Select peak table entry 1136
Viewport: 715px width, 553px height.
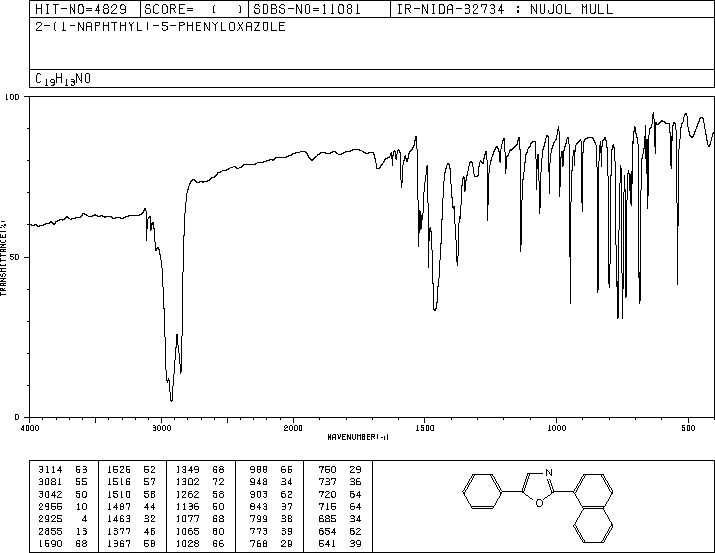pos(200,506)
